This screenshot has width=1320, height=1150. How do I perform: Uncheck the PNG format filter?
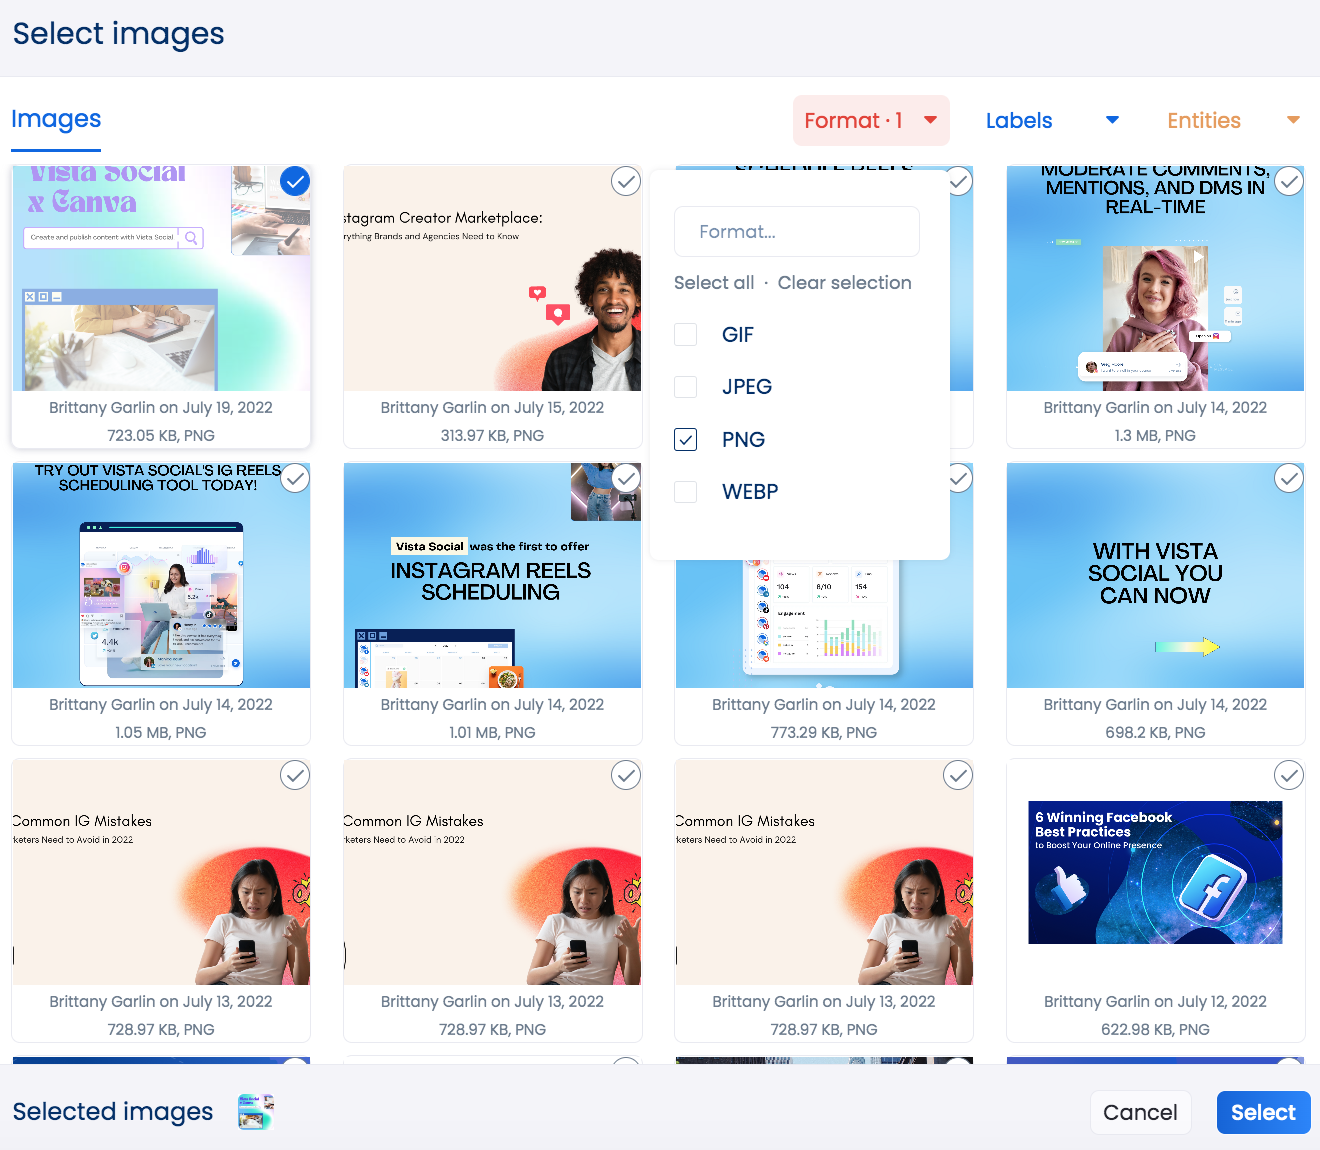click(685, 439)
